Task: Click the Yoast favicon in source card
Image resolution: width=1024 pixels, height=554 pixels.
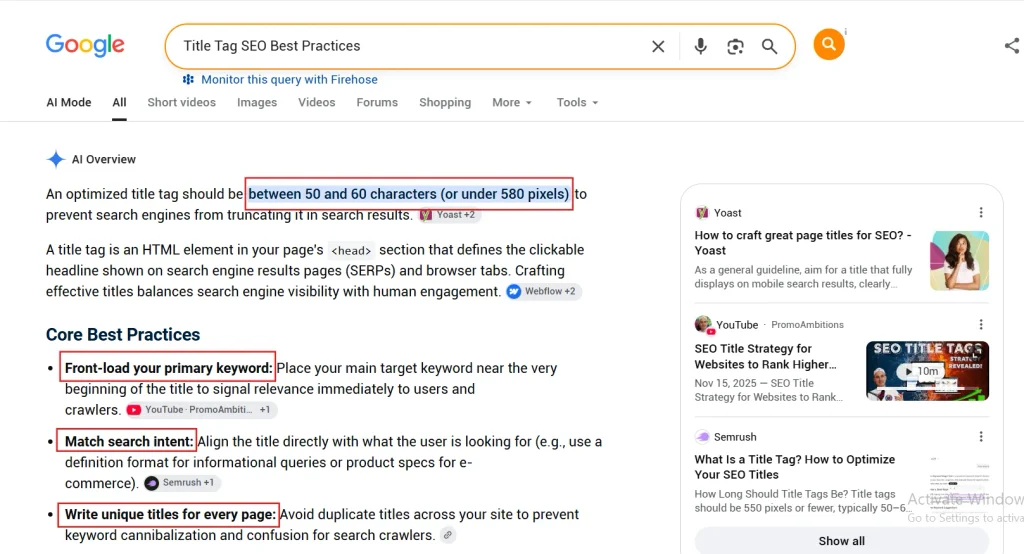Action: click(702, 212)
